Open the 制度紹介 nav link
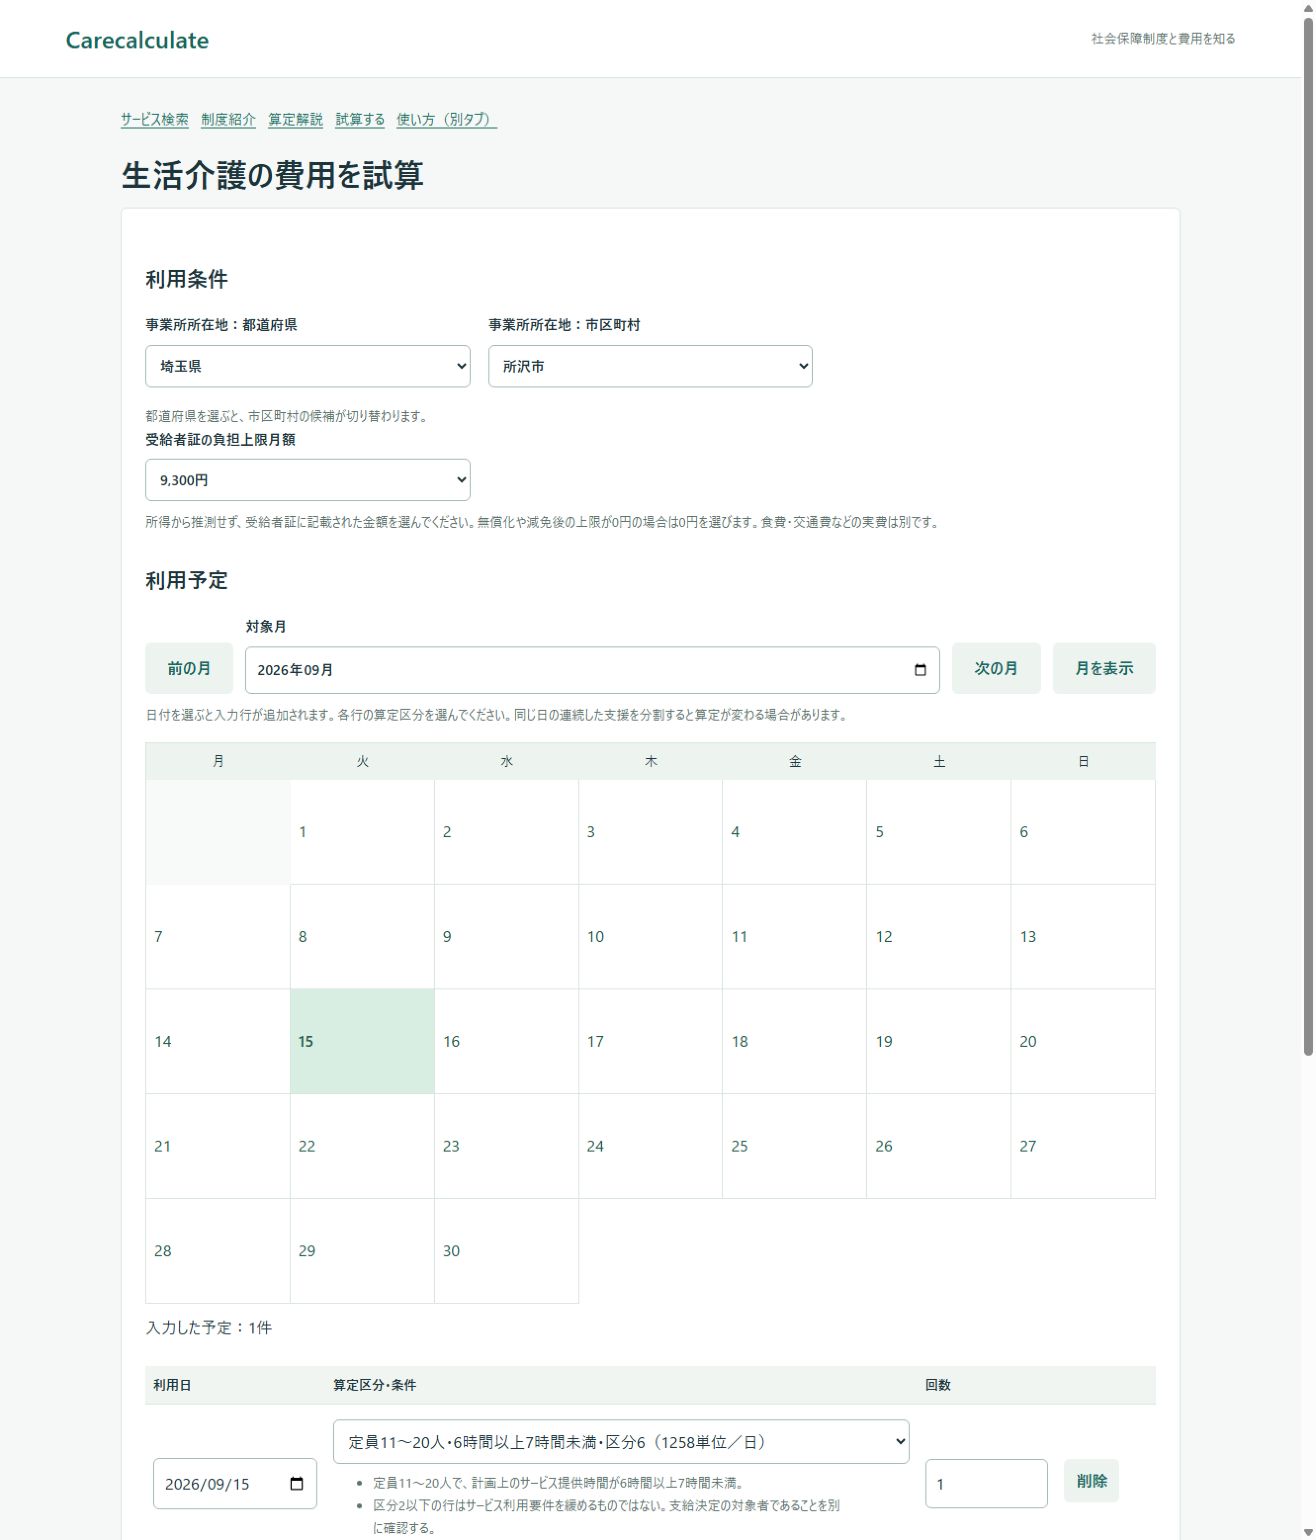Image resolution: width=1316 pixels, height=1540 pixels. (x=228, y=119)
